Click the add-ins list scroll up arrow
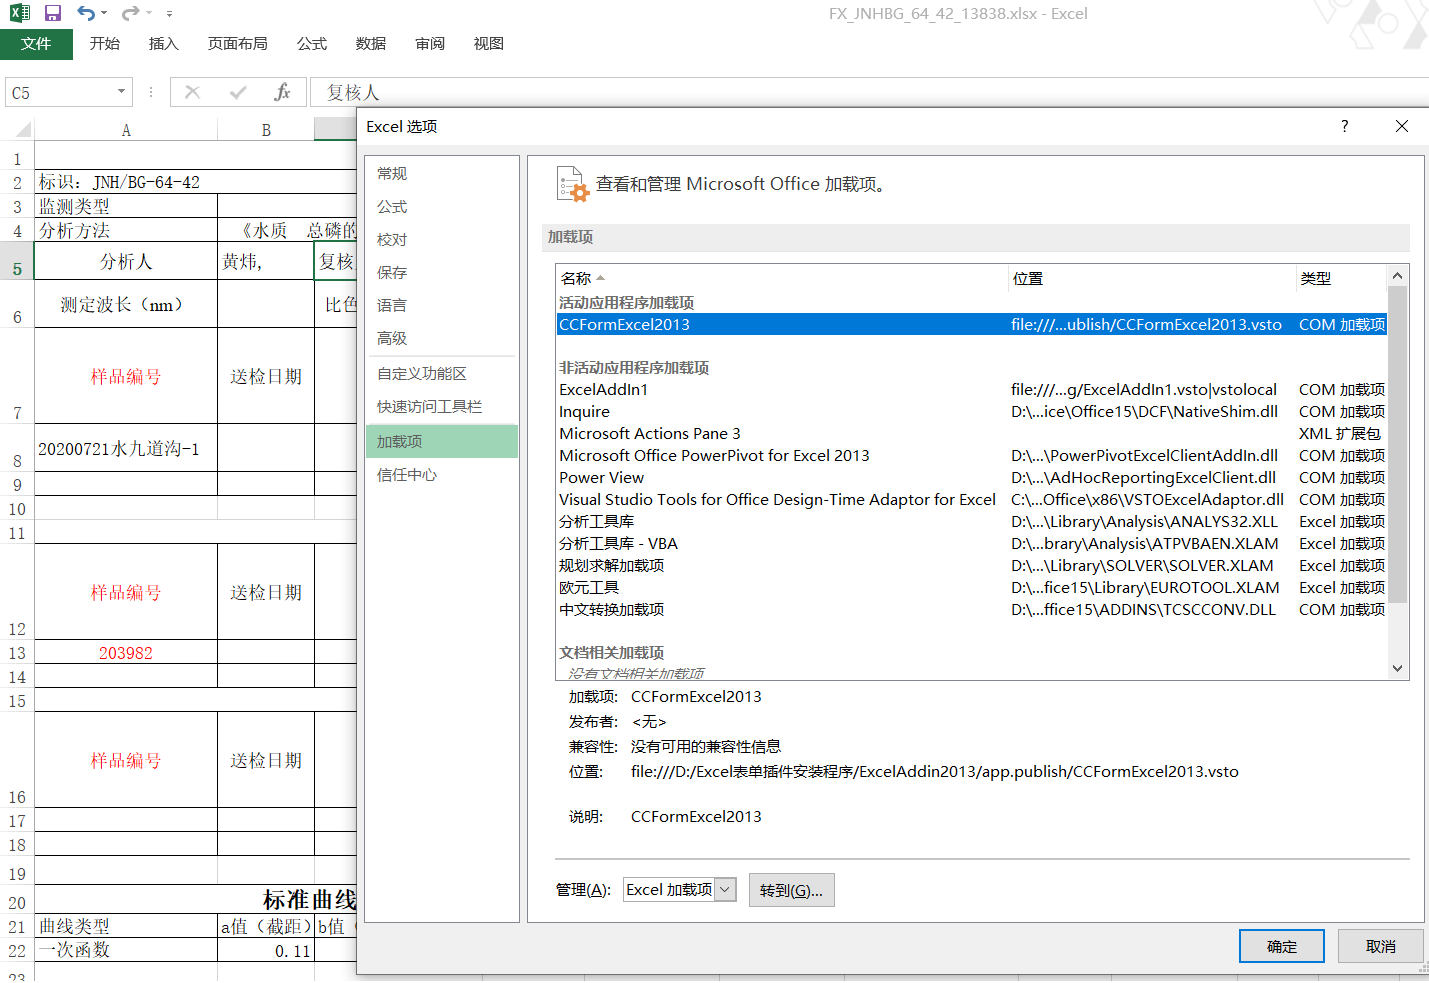The image size is (1429, 983). point(1398,275)
